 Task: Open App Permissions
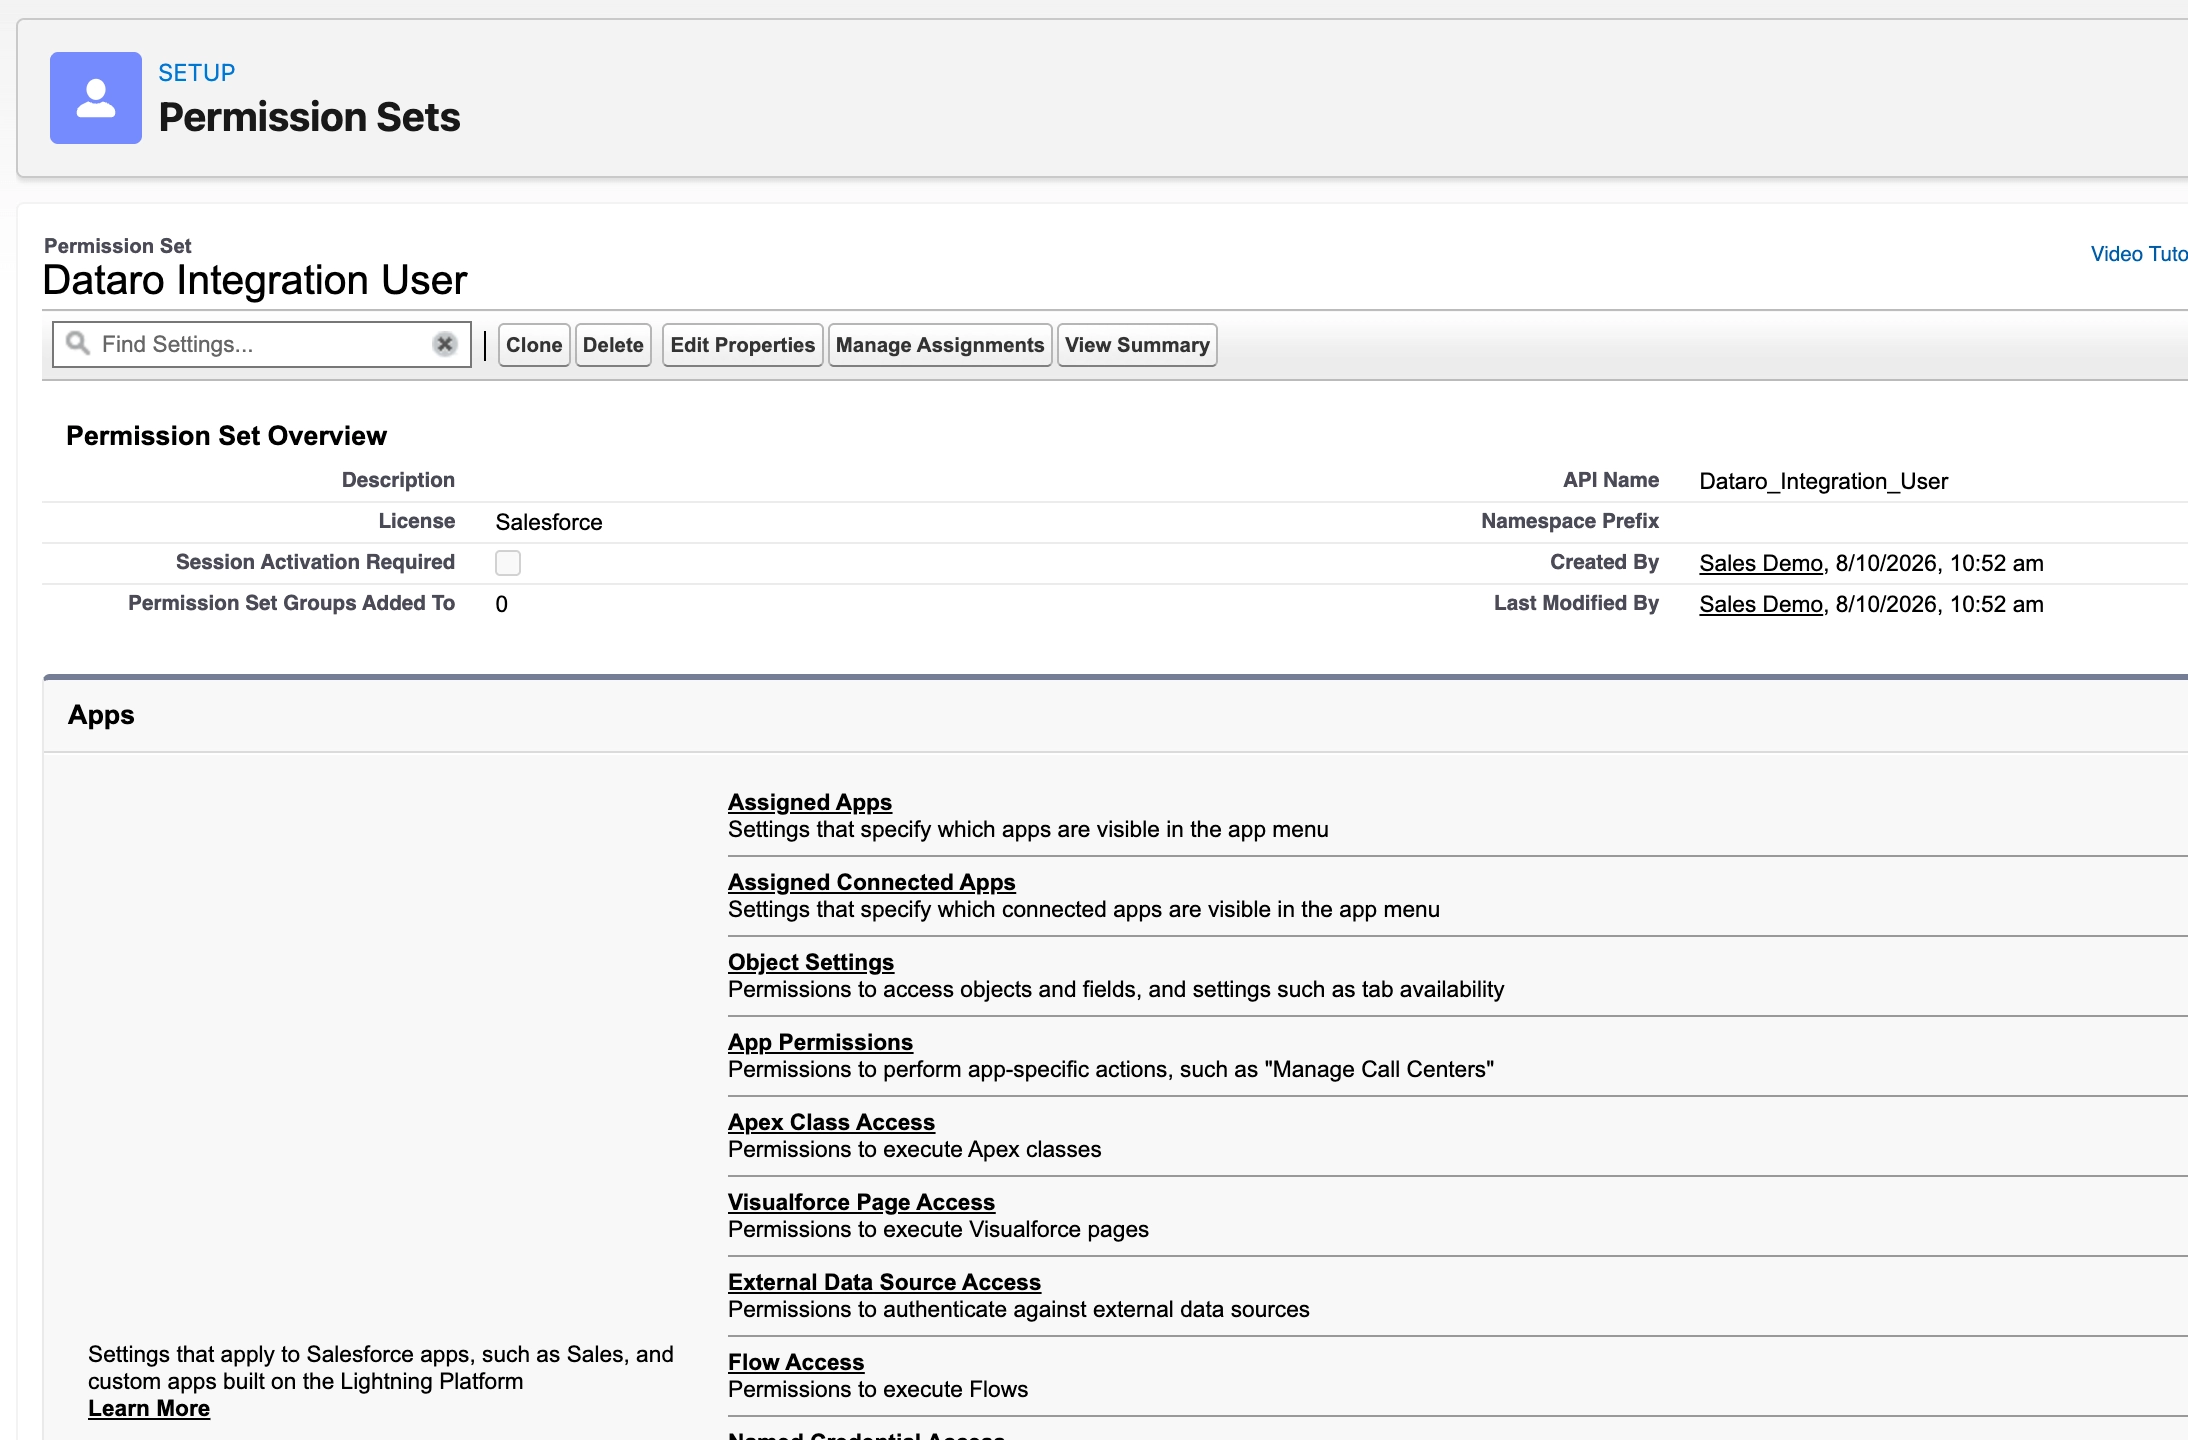click(820, 1042)
